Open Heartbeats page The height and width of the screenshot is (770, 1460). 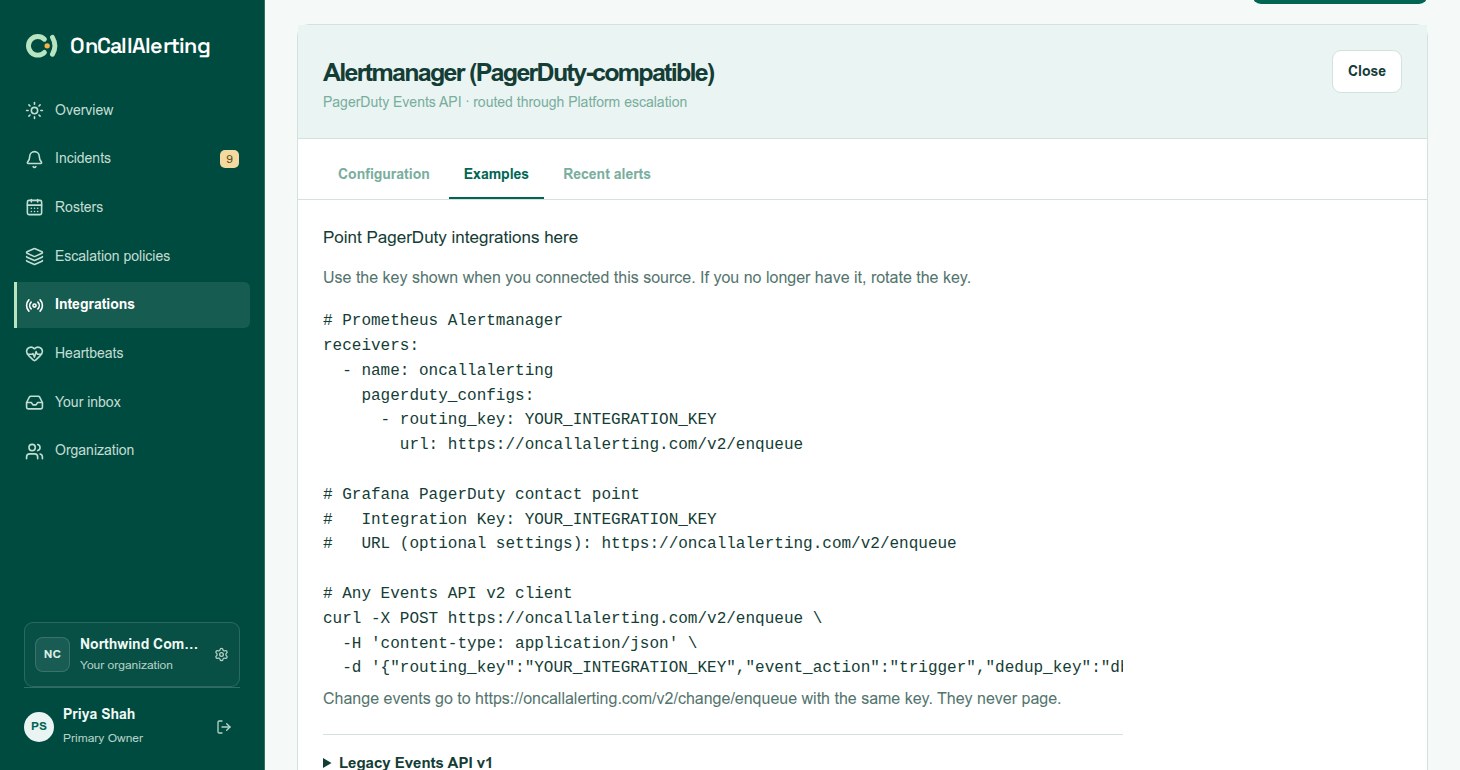pyautogui.click(x=132, y=353)
